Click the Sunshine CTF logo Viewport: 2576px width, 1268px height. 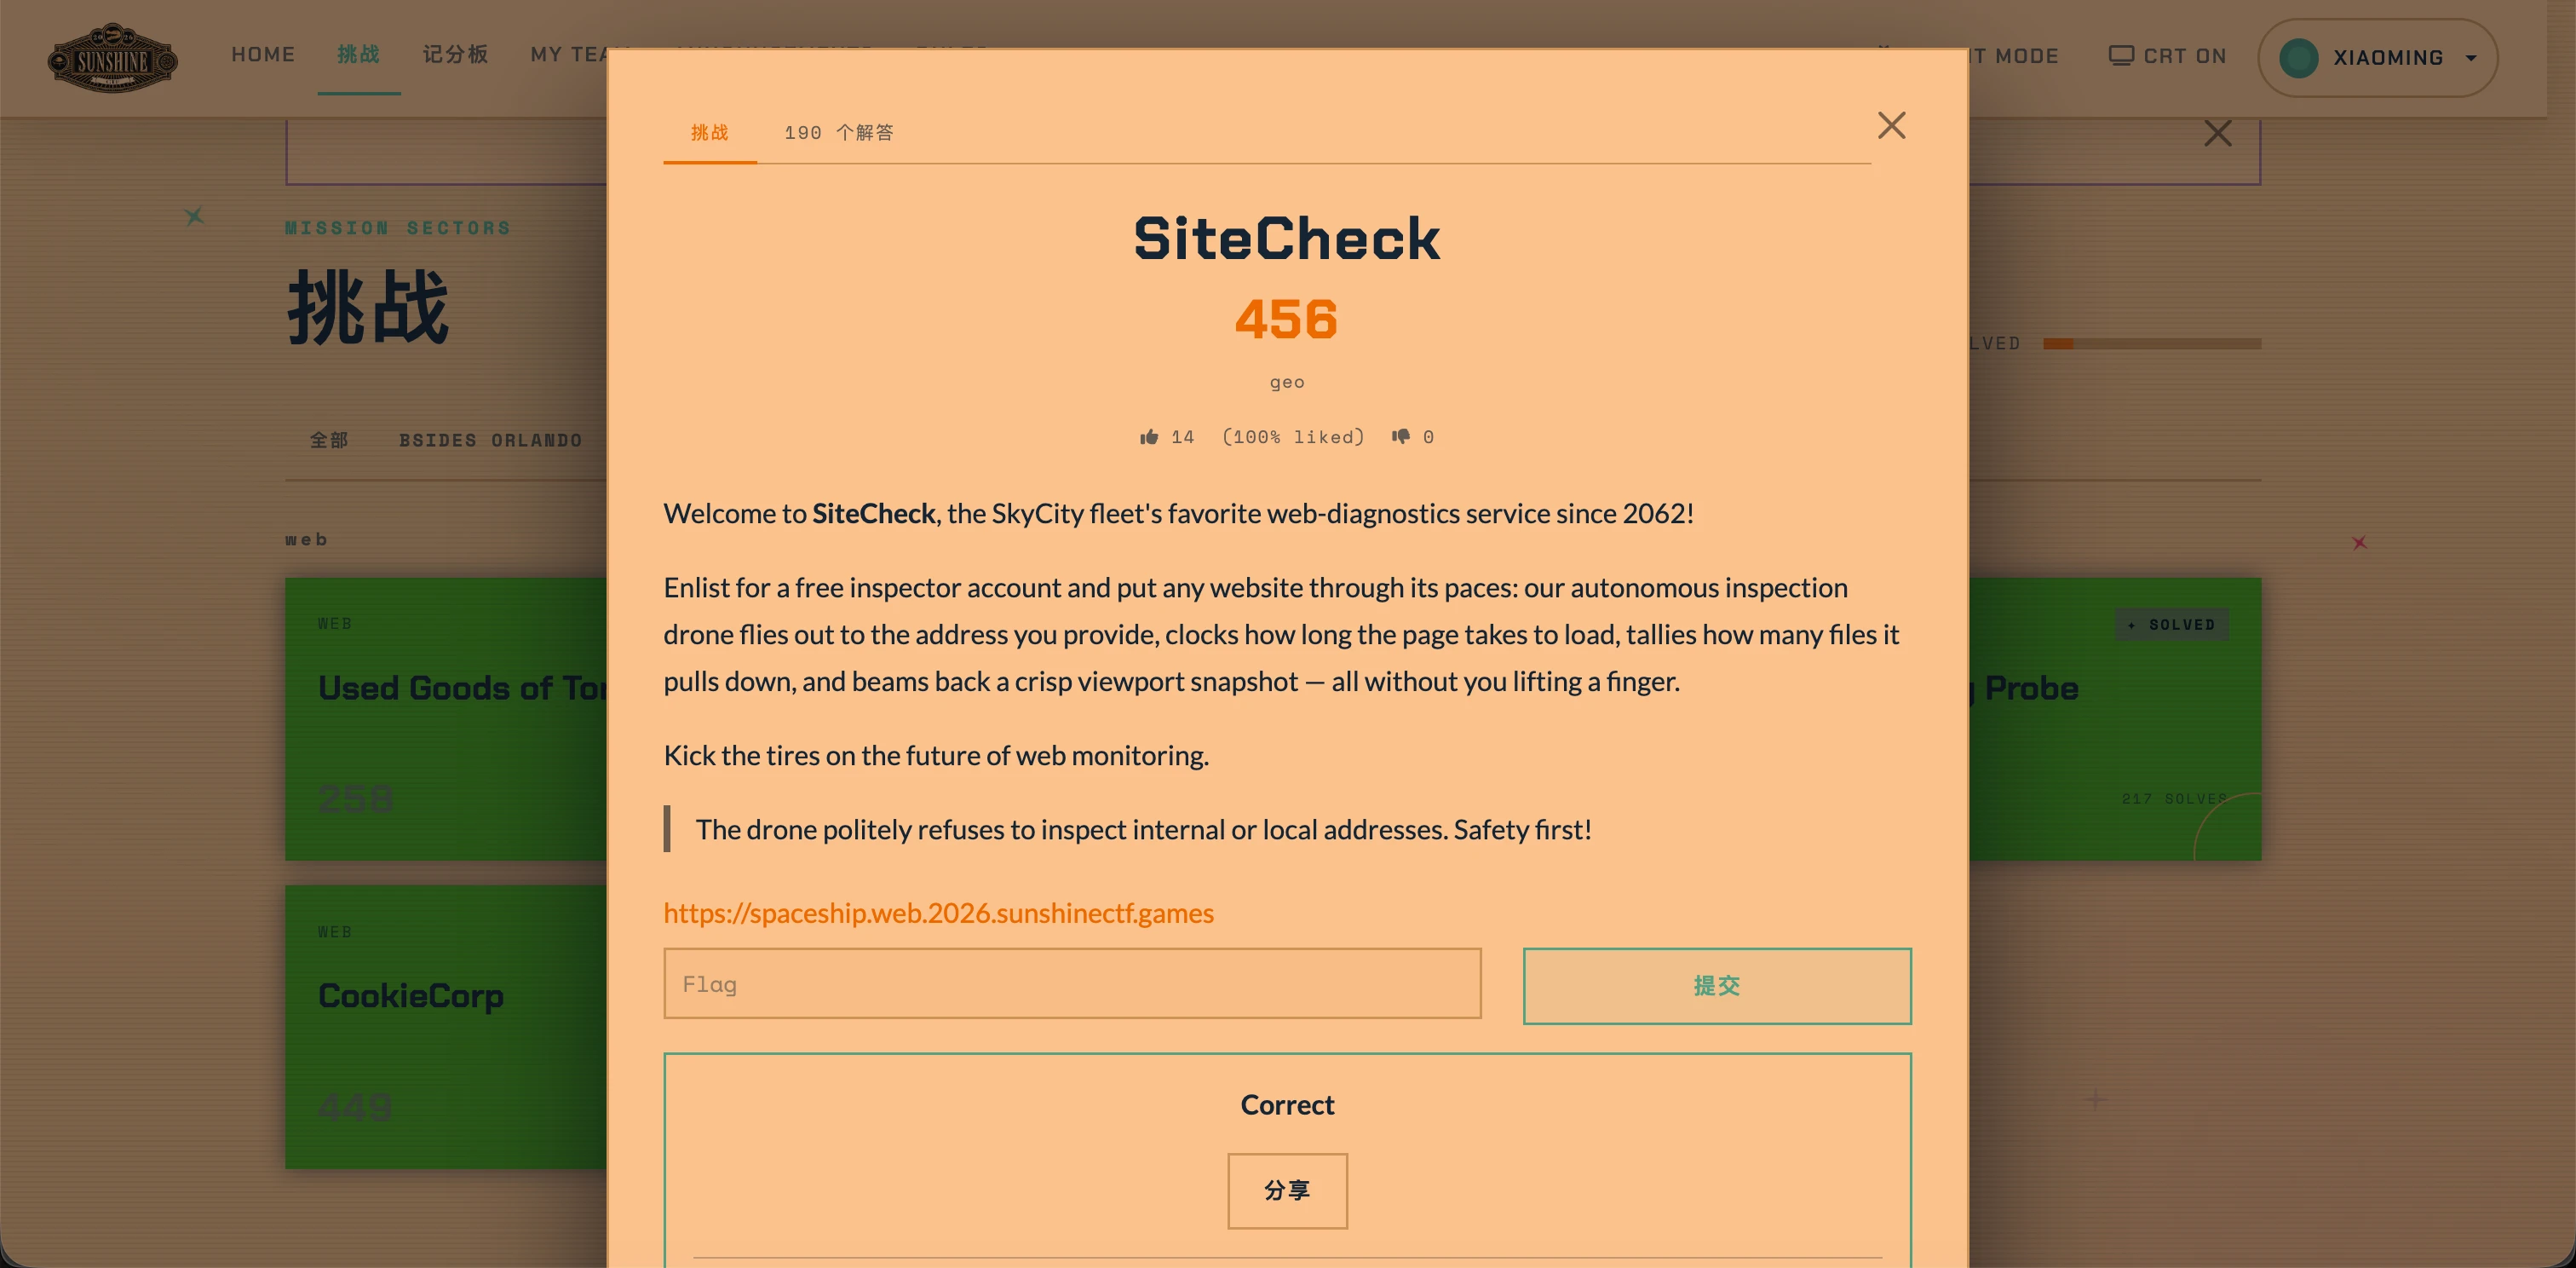112,58
